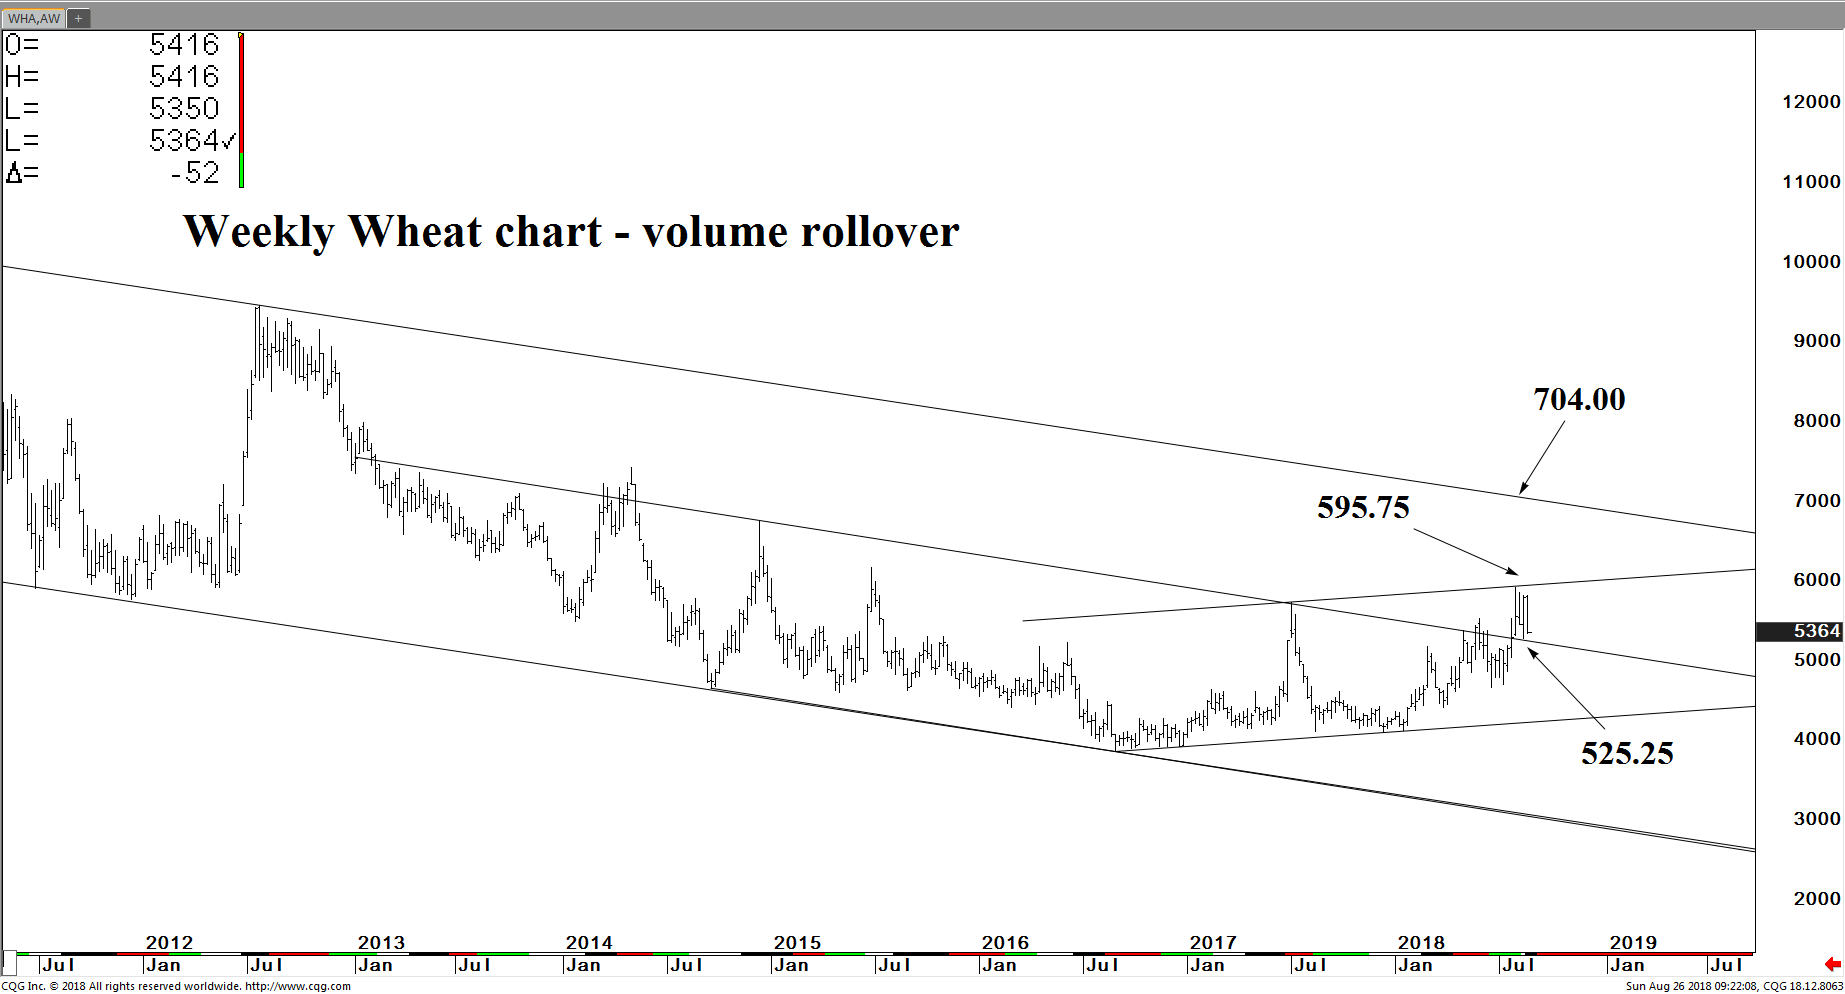Viewport: 1845px width, 994px height.
Task: Select the 595.75 annotation label
Action: (1363, 507)
